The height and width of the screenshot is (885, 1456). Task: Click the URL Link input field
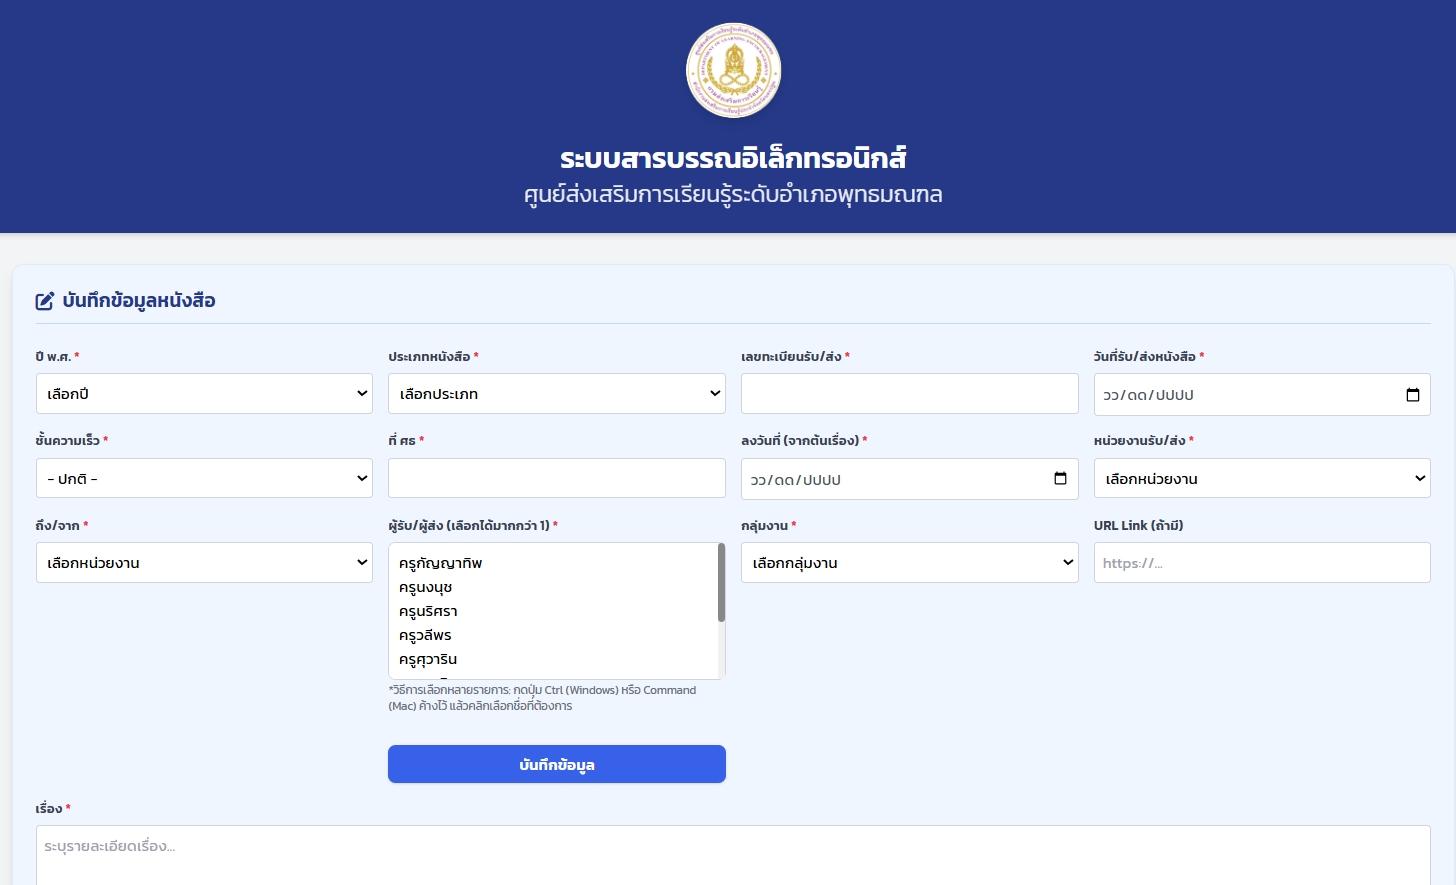pos(1261,563)
